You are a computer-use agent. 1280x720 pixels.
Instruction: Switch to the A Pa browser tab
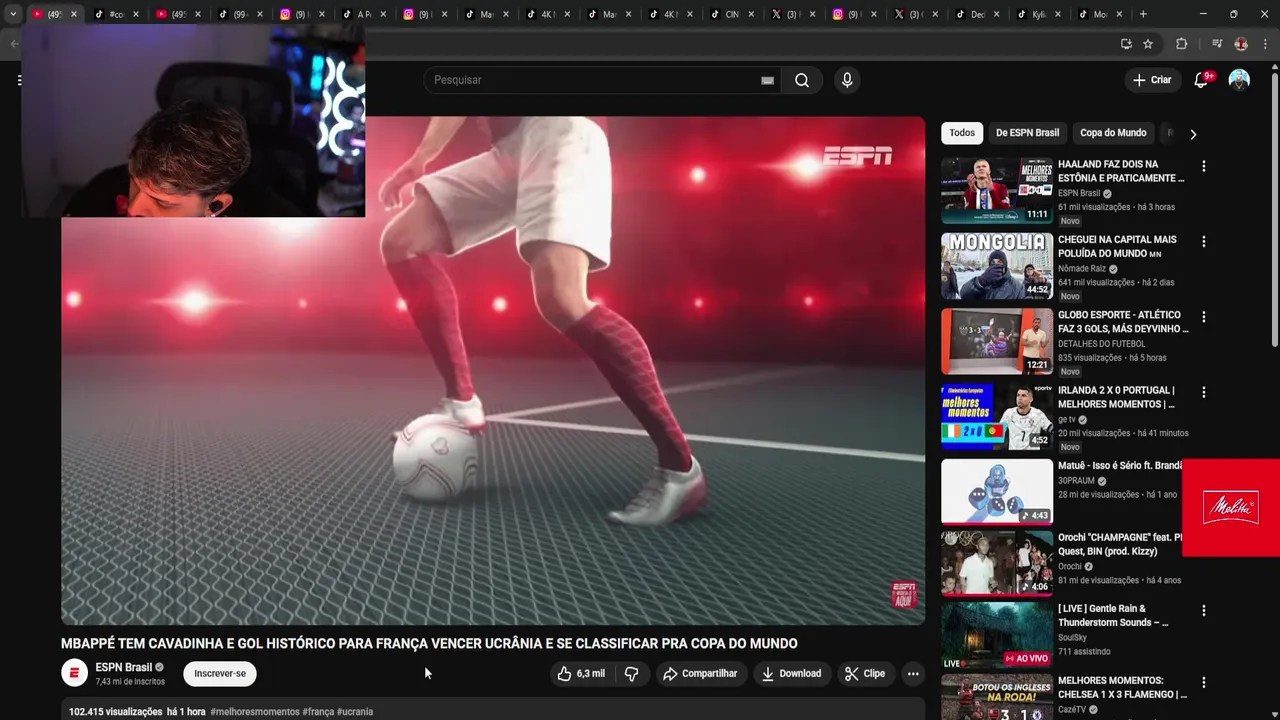pyautogui.click(x=362, y=14)
